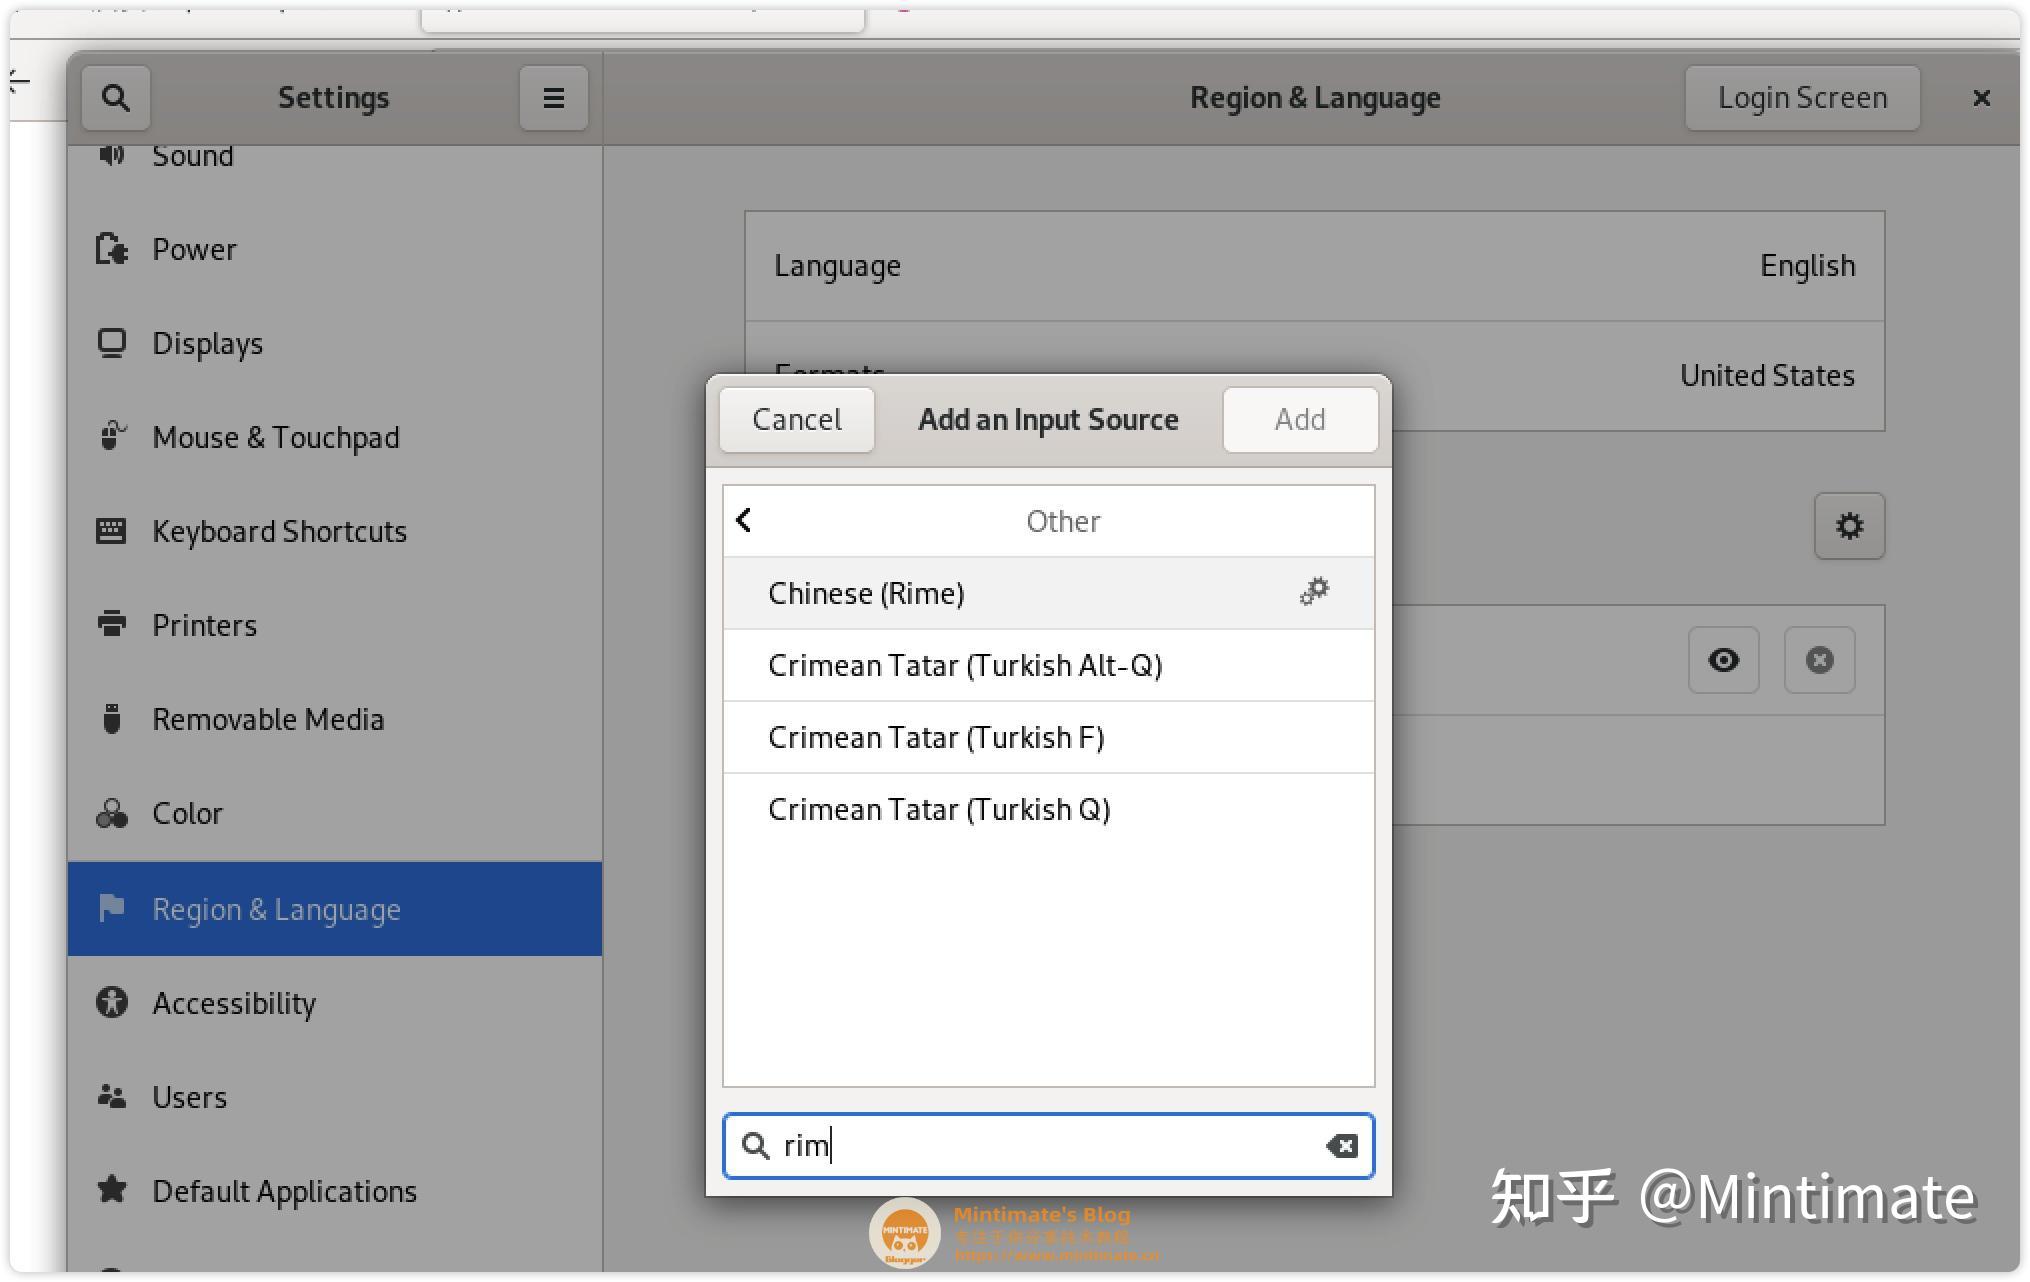
Task: Click the rim search field
Action: coord(1040,1146)
